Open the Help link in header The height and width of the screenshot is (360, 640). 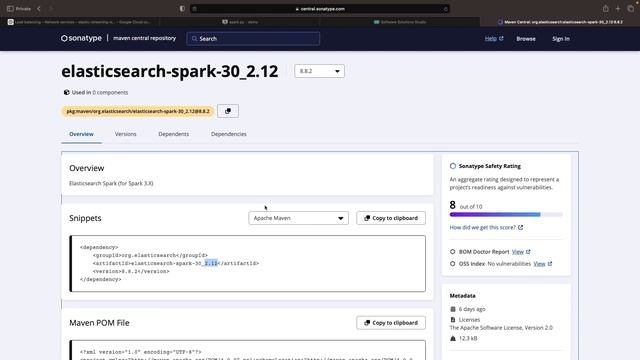coord(491,38)
